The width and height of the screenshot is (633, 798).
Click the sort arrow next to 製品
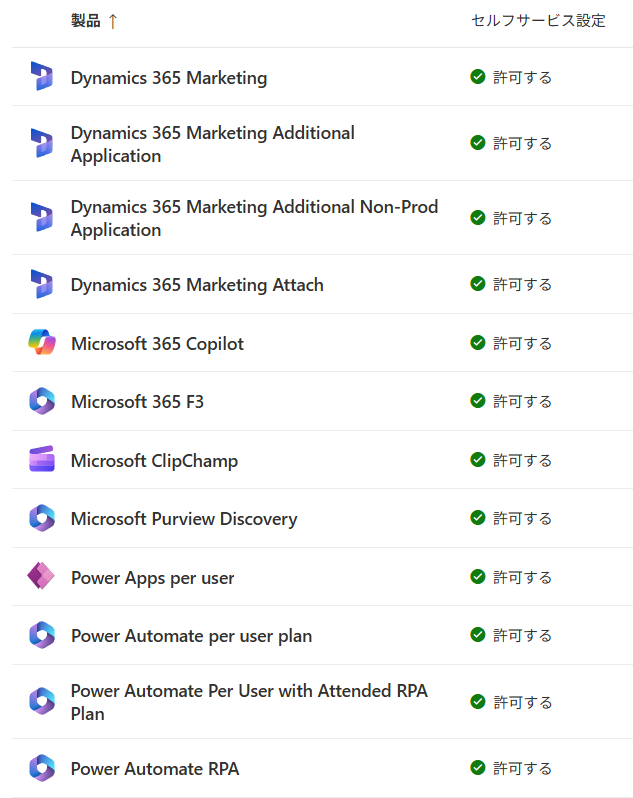coord(113,21)
